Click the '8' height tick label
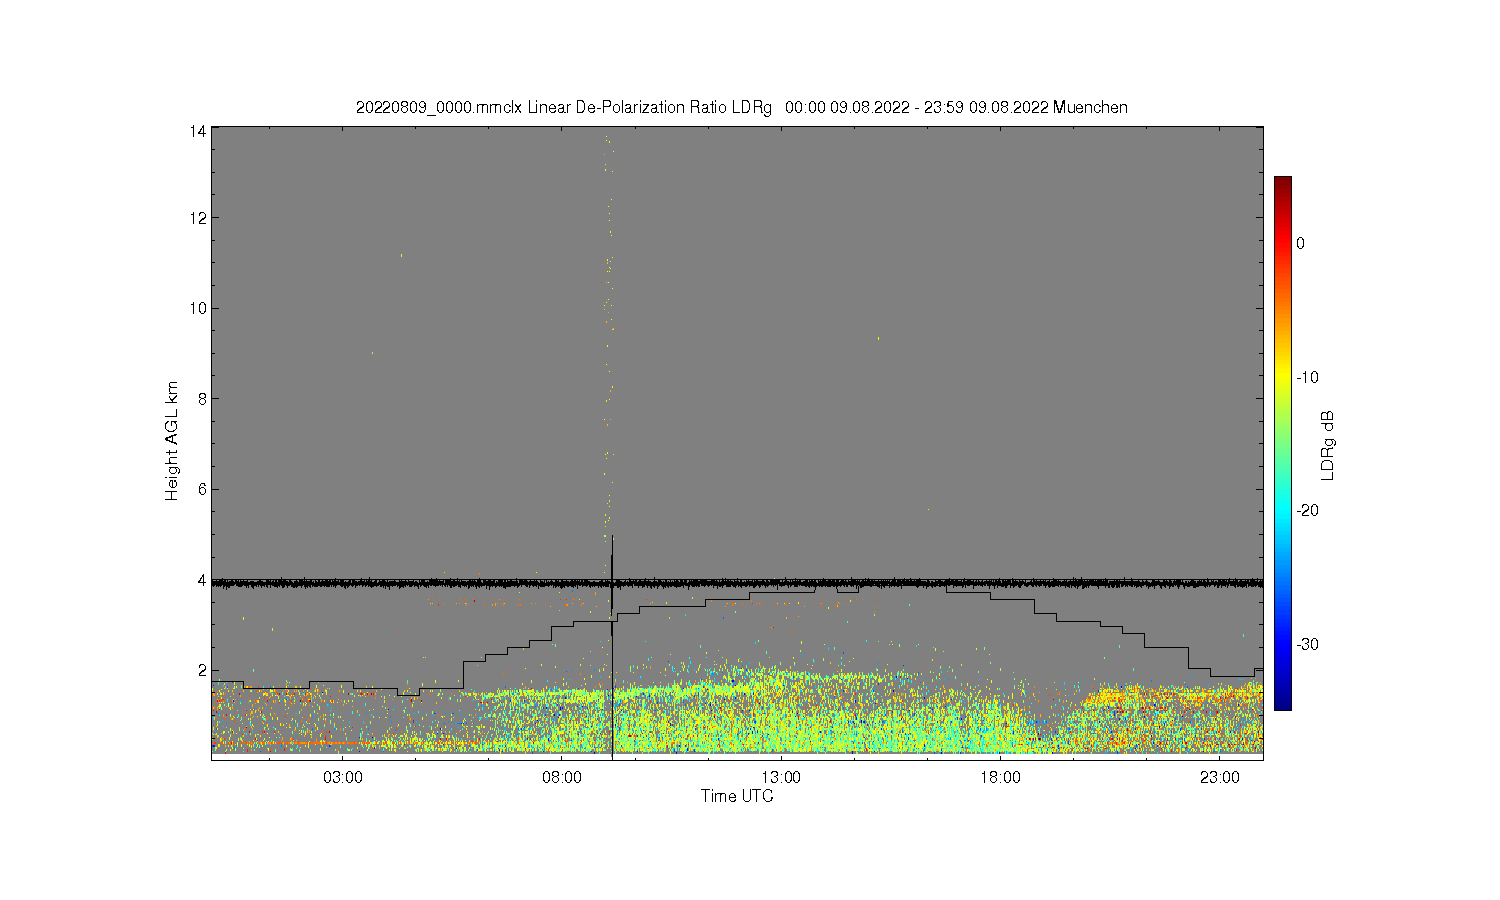Image resolution: width=1500 pixels, height=900 pixels. click(x=202, y=398)
